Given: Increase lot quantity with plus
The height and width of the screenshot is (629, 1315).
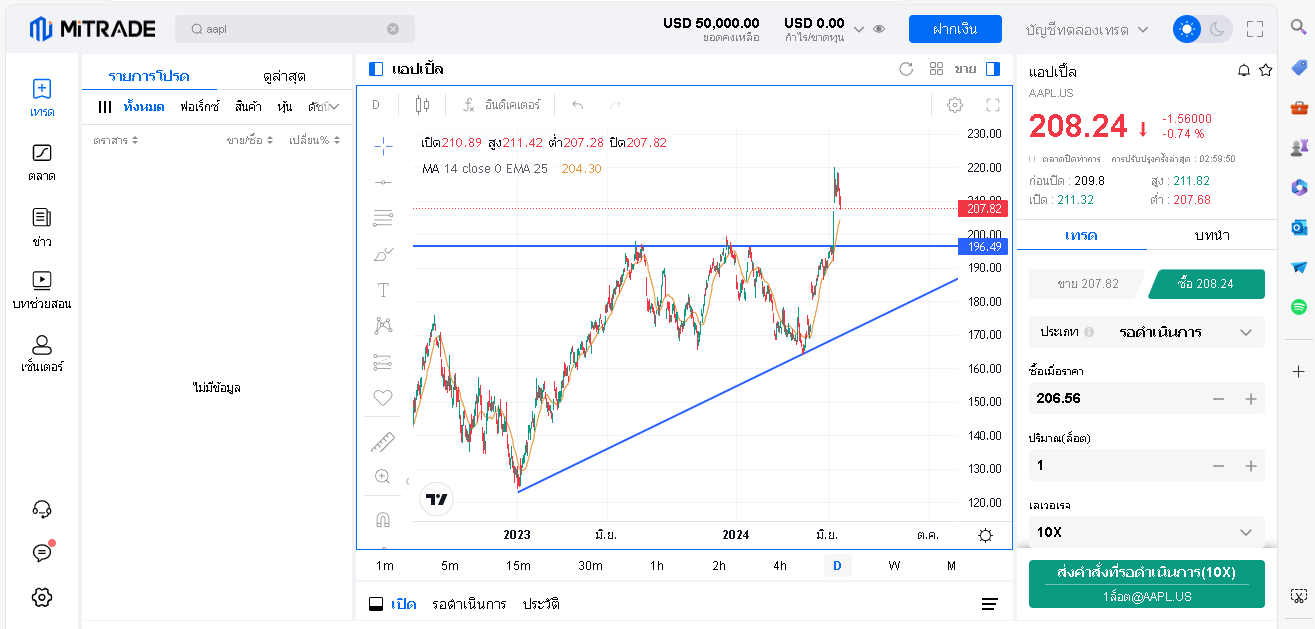Looking at the screenshot, I should pyautogui.click(x=1250, y=465).
